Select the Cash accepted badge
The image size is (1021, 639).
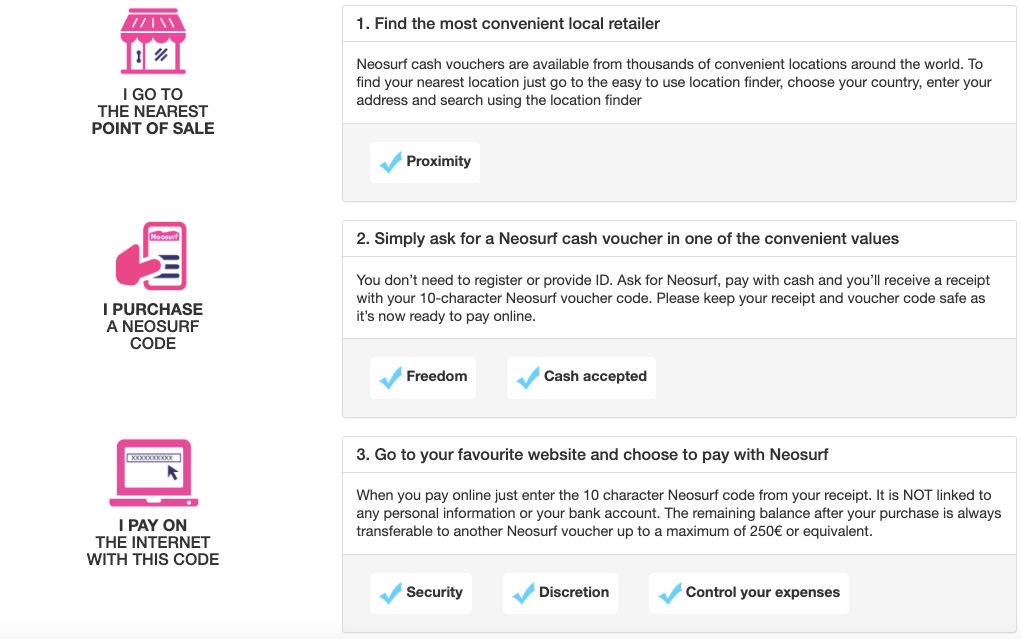[581, 377]
